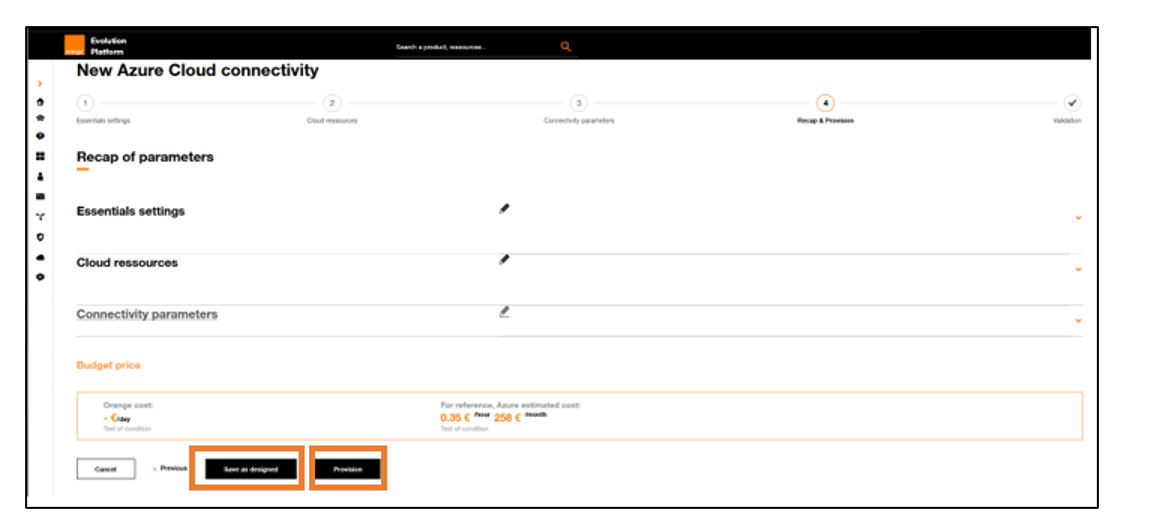Go to step 2 Cloud ressources

point(332,103)
